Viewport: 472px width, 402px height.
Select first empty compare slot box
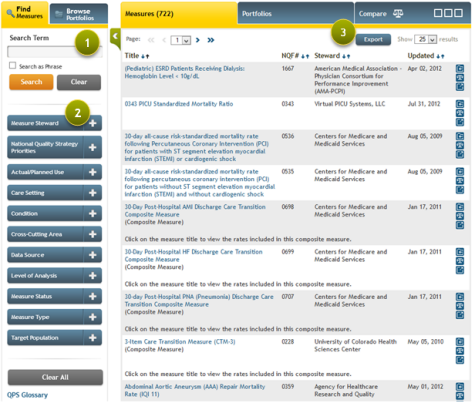tap(438, 13)
